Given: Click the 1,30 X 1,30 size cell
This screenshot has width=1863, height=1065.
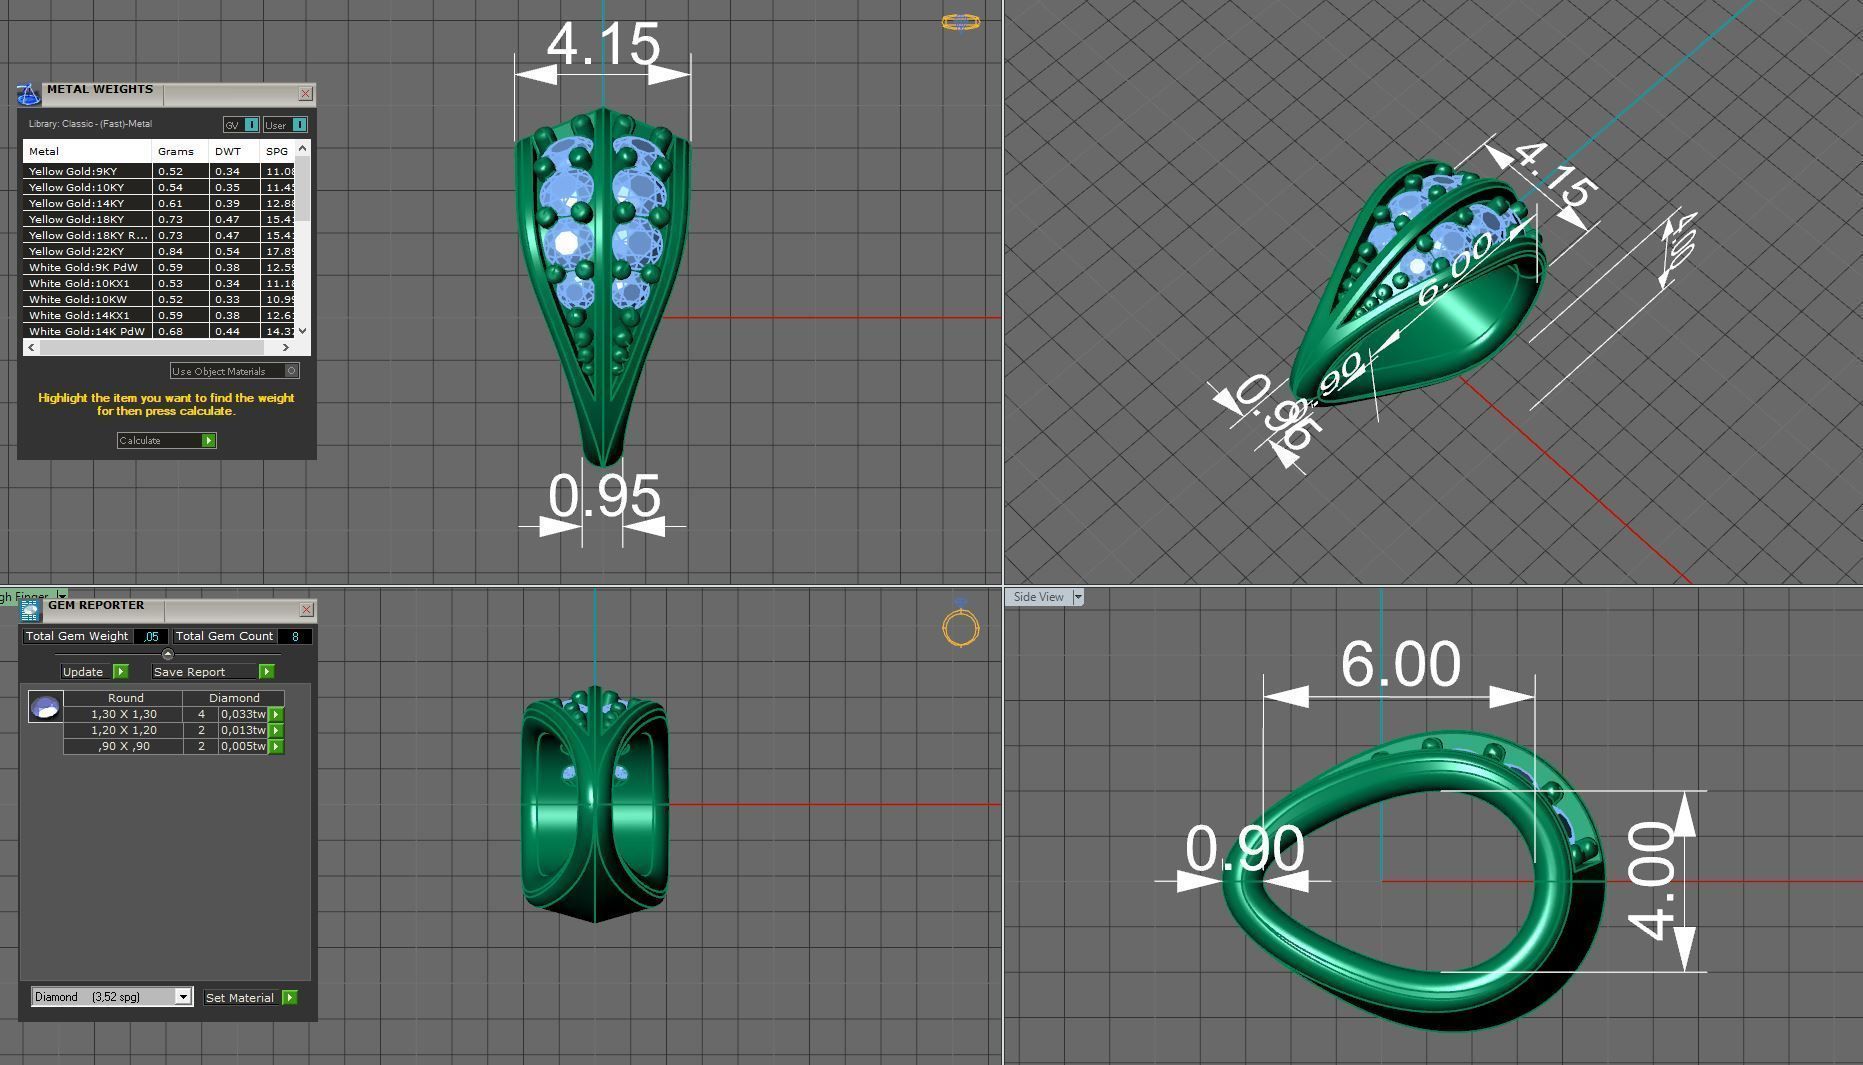Looking at the screenshot, I should (x=124, y=714).
